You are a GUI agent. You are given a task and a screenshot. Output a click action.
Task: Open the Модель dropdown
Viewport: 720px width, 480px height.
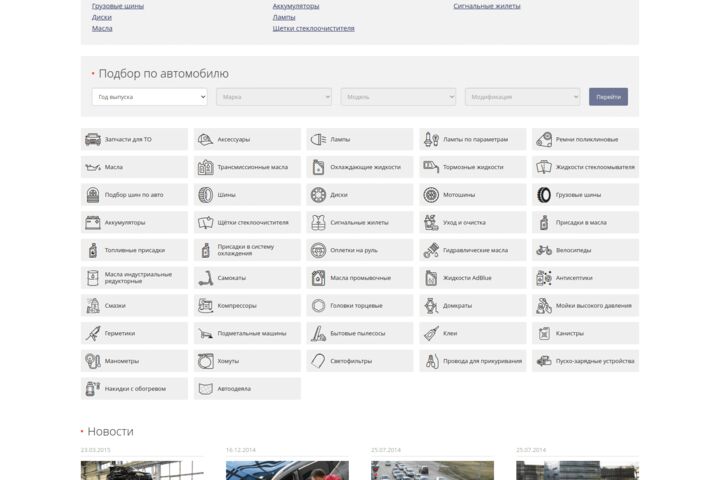tap(398, 97)
